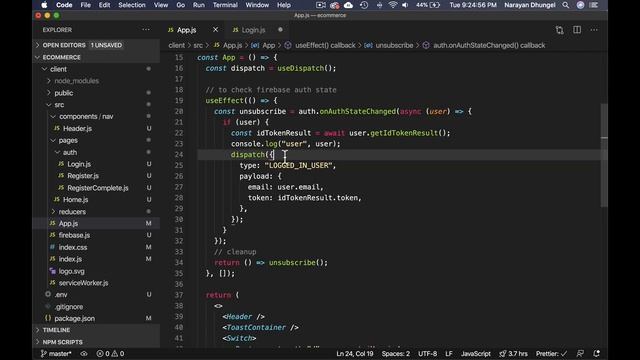The height and width of the screenshot is (360, 640).
Task: Open the Code application menu
Action: (64, 5)
